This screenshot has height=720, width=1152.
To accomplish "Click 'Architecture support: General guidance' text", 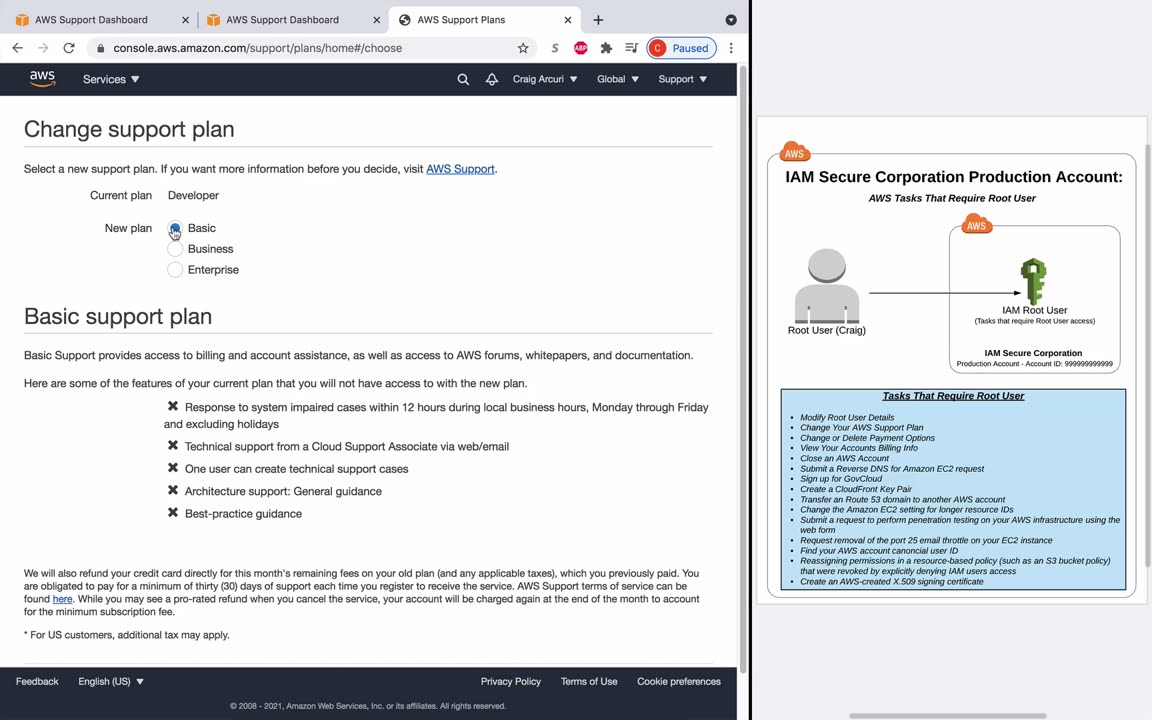I will coord(283,492).
